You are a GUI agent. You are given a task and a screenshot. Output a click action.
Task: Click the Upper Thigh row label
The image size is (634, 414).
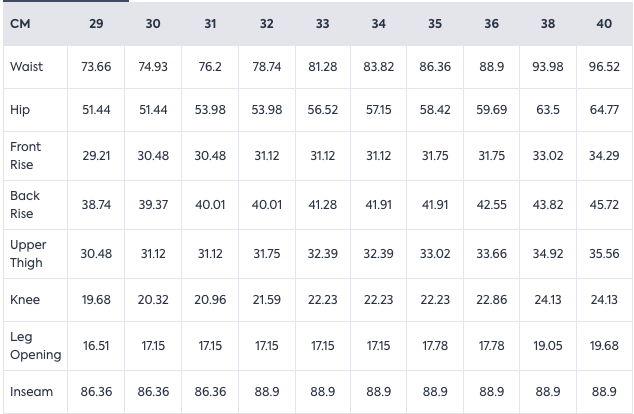(28, 253)
